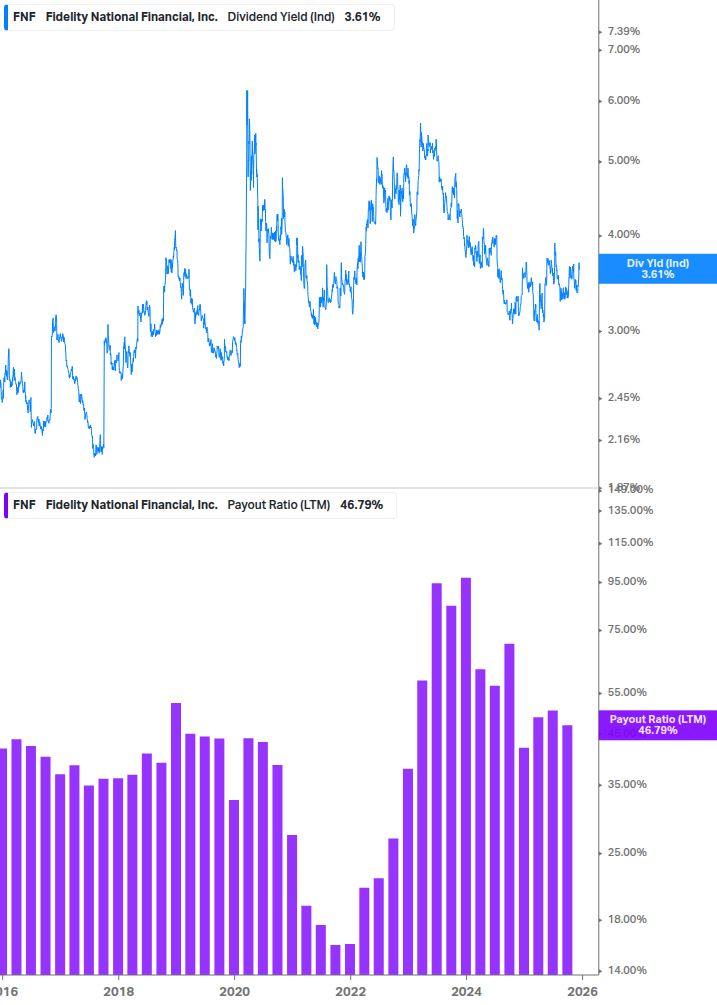Click the 7.39% dividend yield axis value
This screenshot has height=1005, width=717.
623,31
